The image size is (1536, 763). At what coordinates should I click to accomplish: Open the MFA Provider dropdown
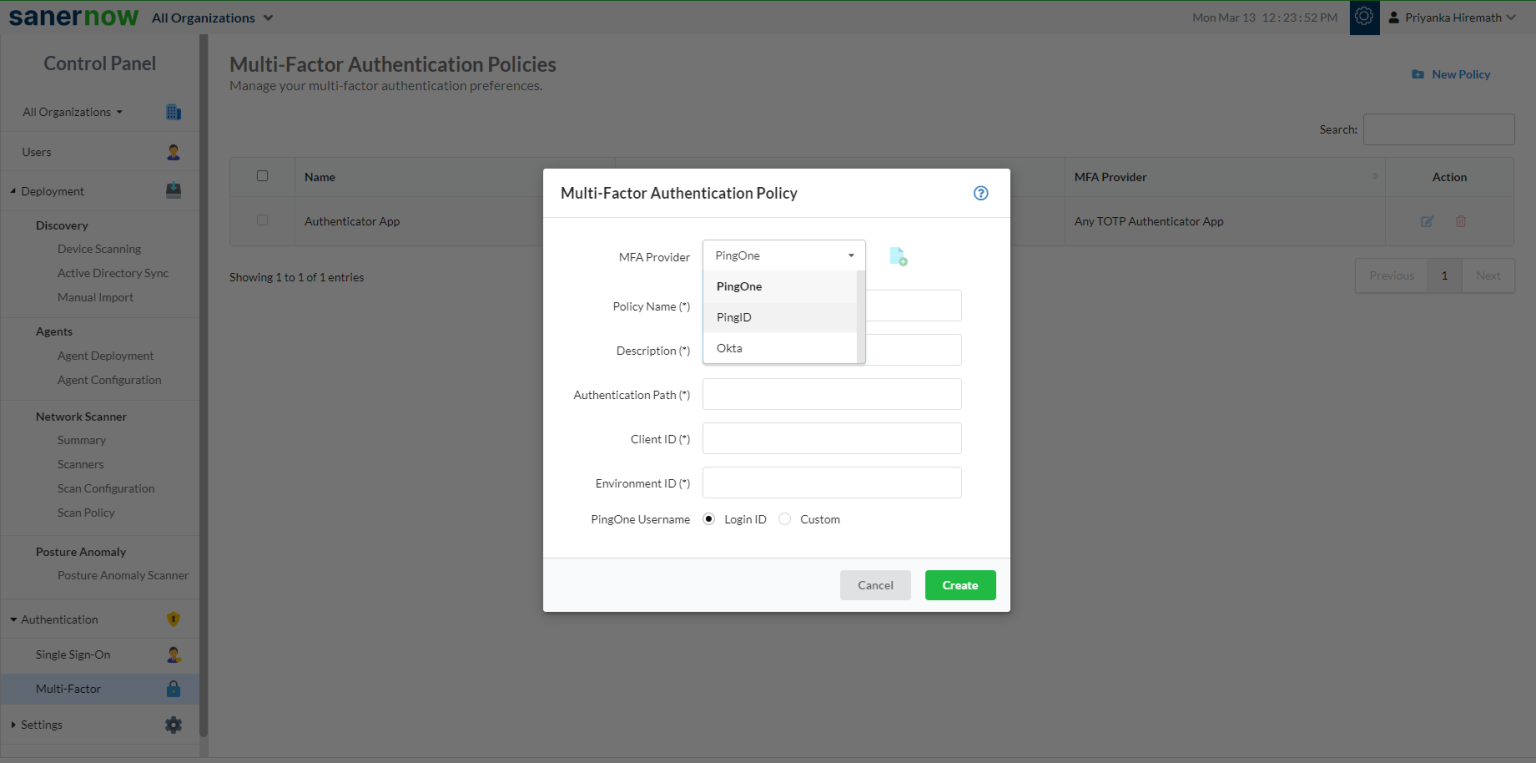(784, 256)
